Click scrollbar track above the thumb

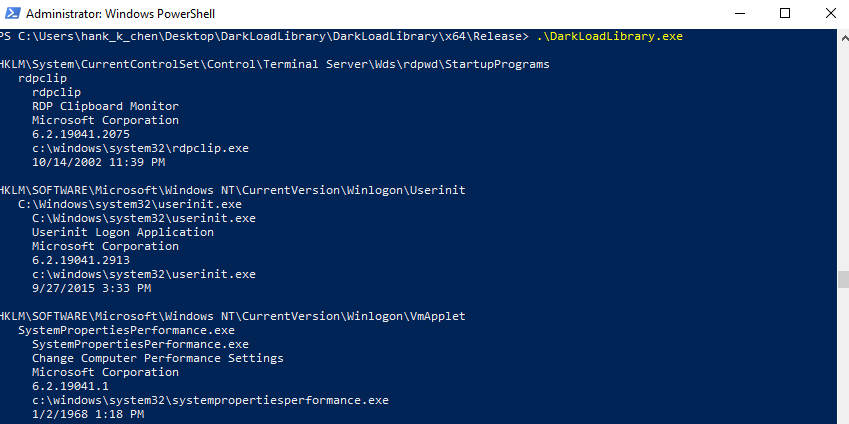click(x=844, y=157)
